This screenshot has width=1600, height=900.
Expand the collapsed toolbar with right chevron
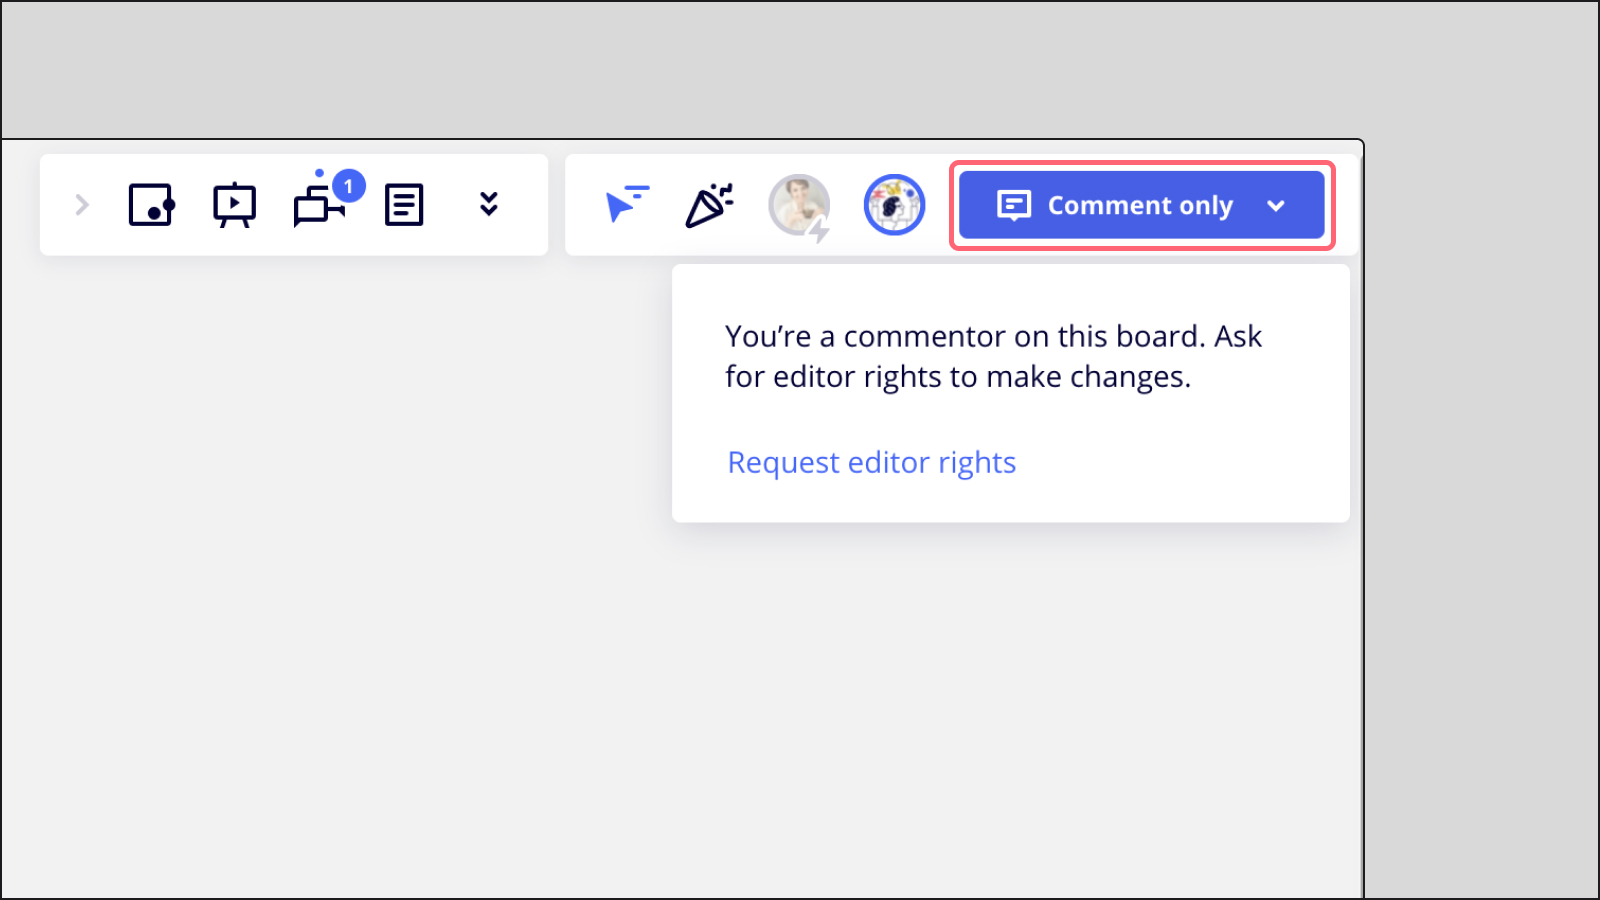point(82,205)
